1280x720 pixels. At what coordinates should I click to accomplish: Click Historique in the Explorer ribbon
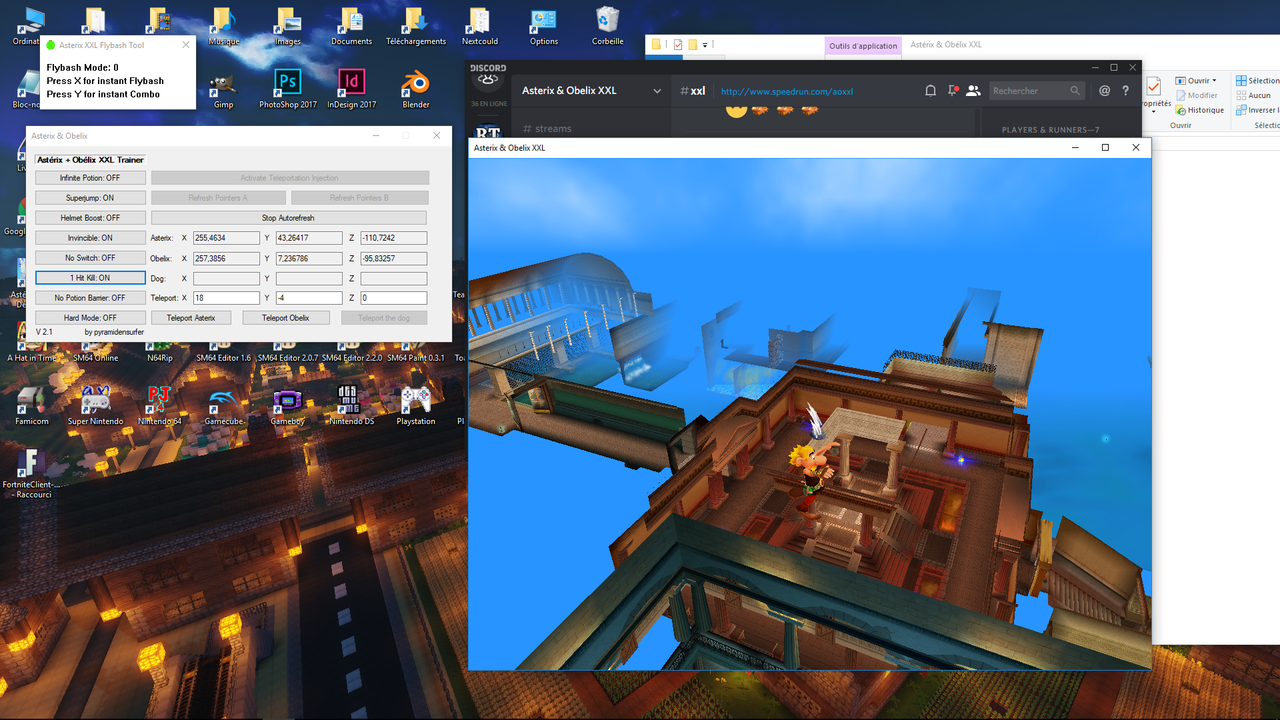point(1199,110)
